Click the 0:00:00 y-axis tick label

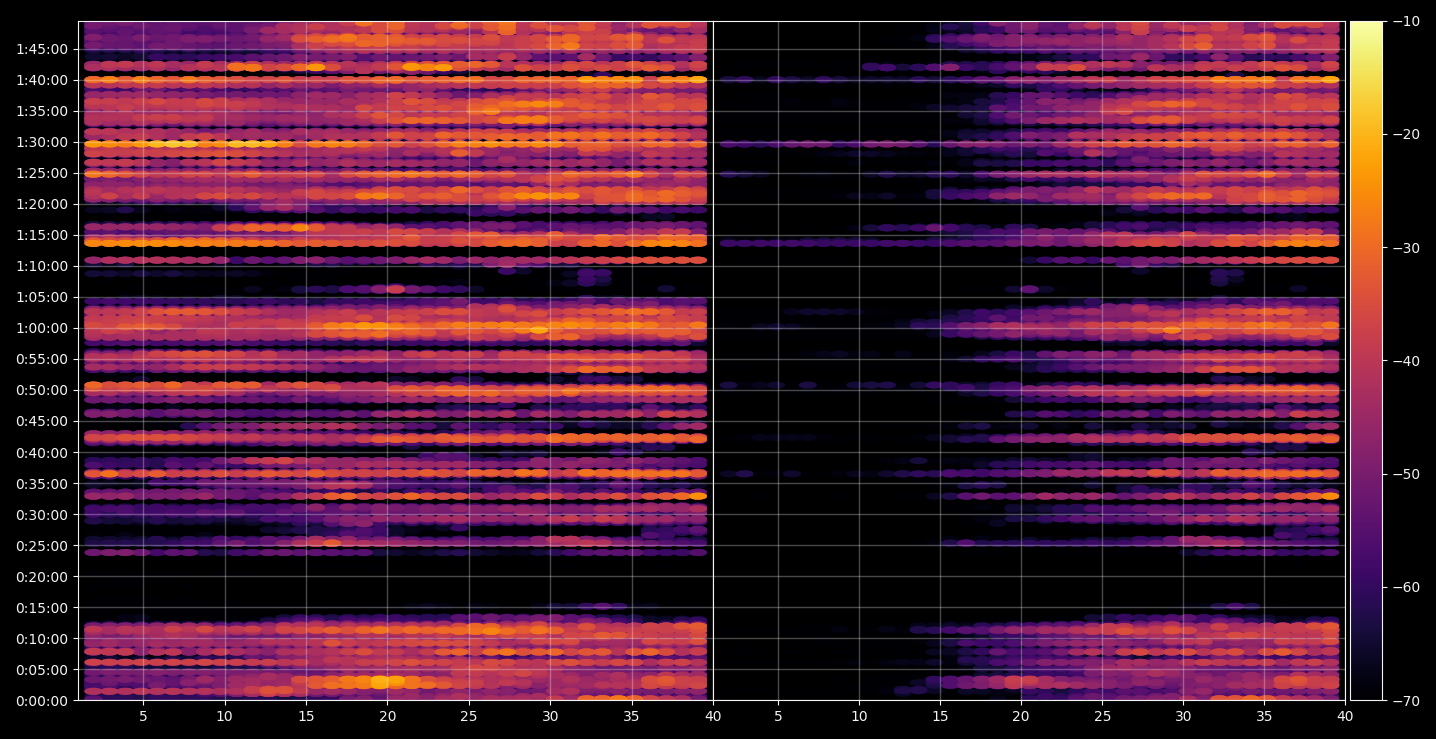point(41,700)
